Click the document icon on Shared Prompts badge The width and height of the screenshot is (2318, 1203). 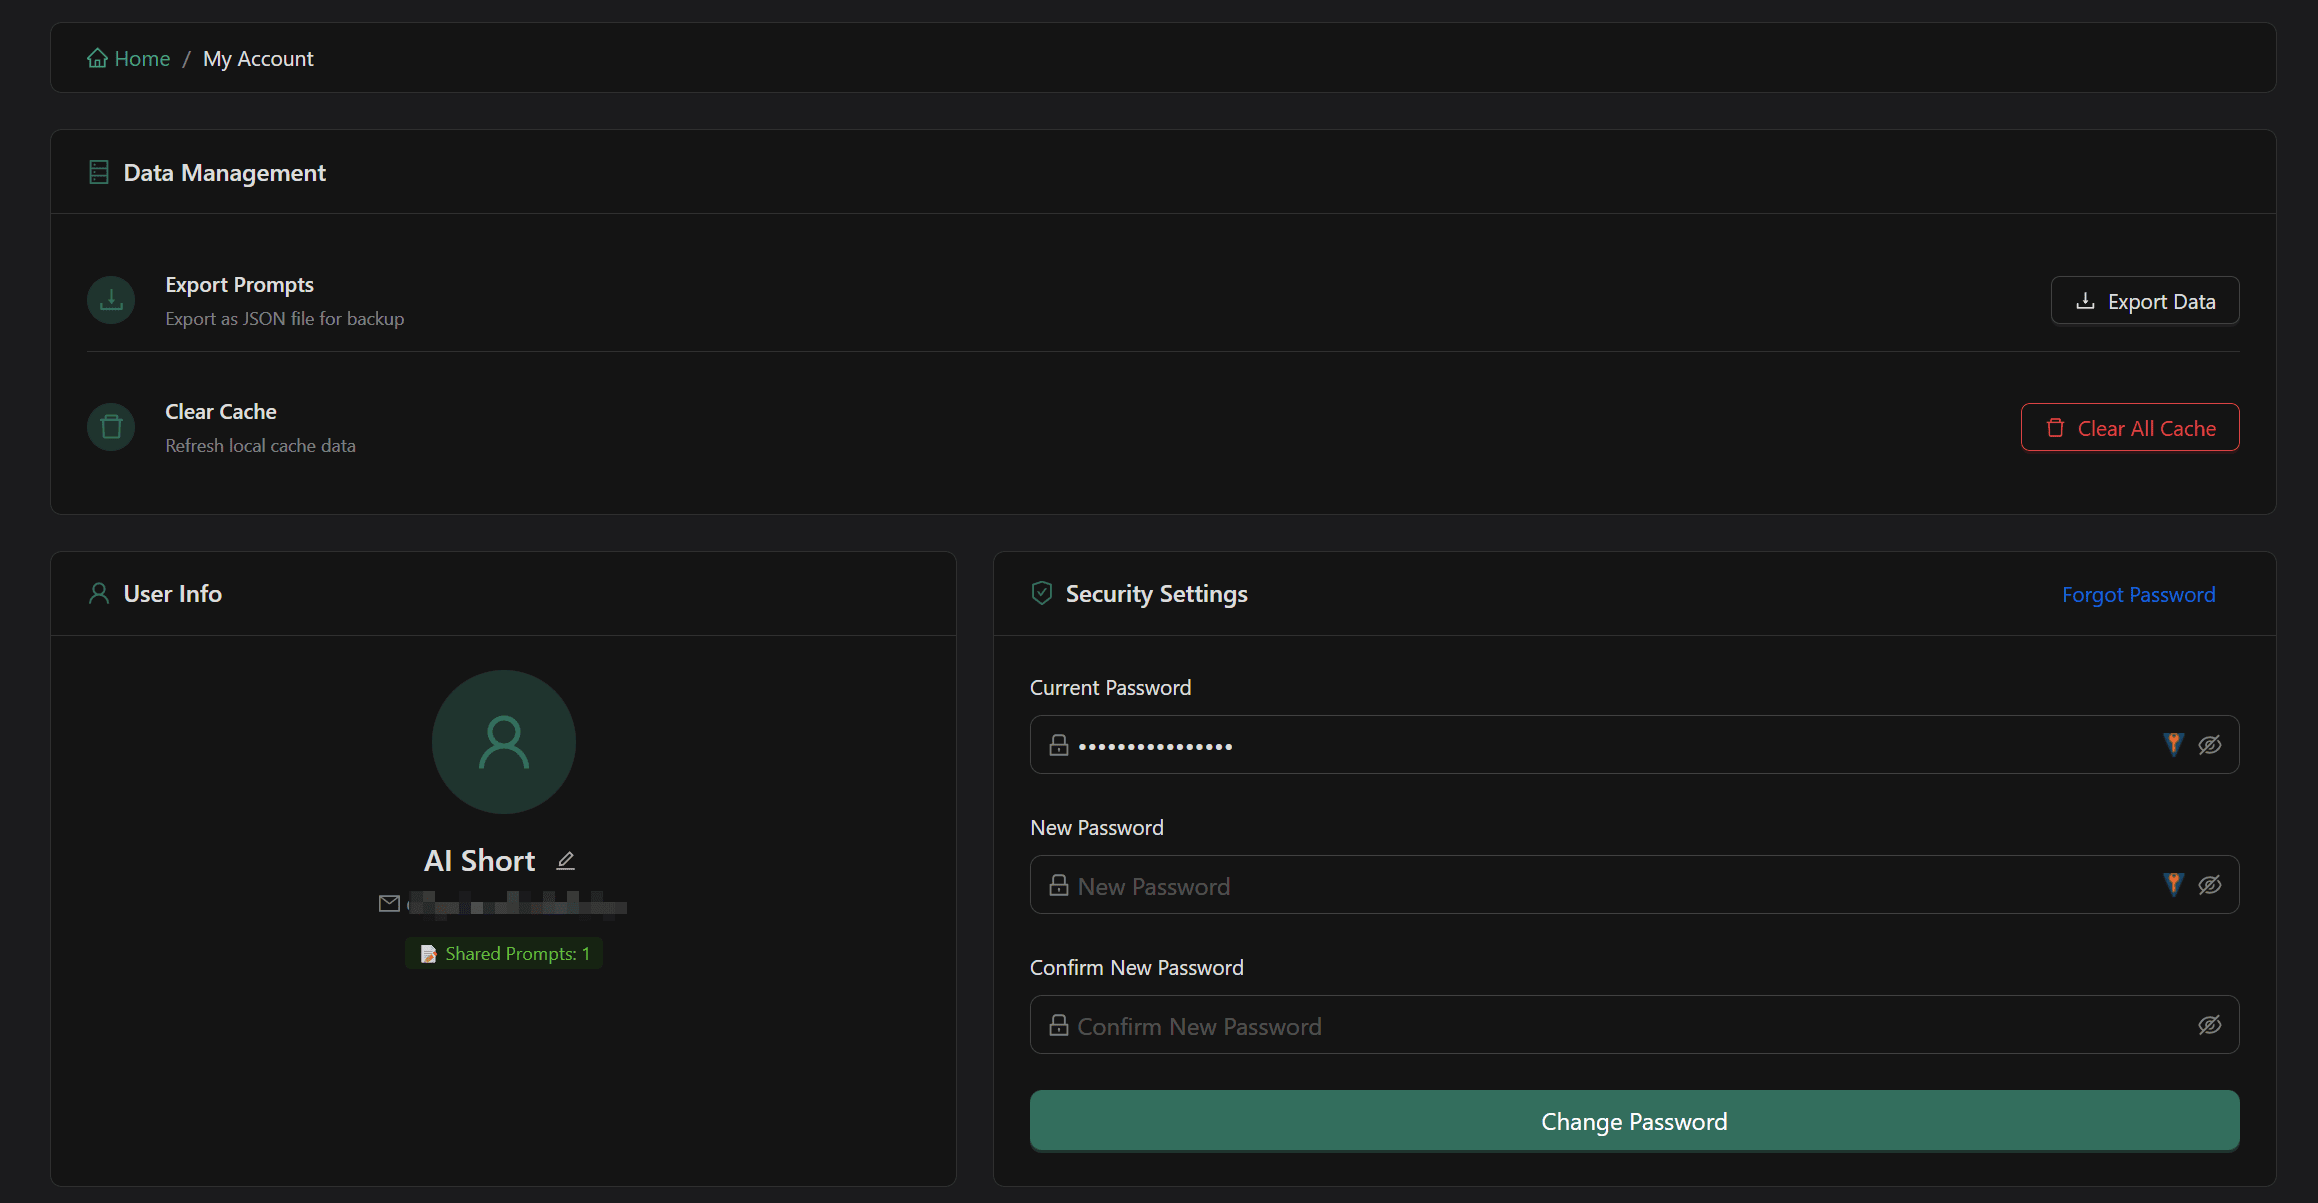pos(429,953)
